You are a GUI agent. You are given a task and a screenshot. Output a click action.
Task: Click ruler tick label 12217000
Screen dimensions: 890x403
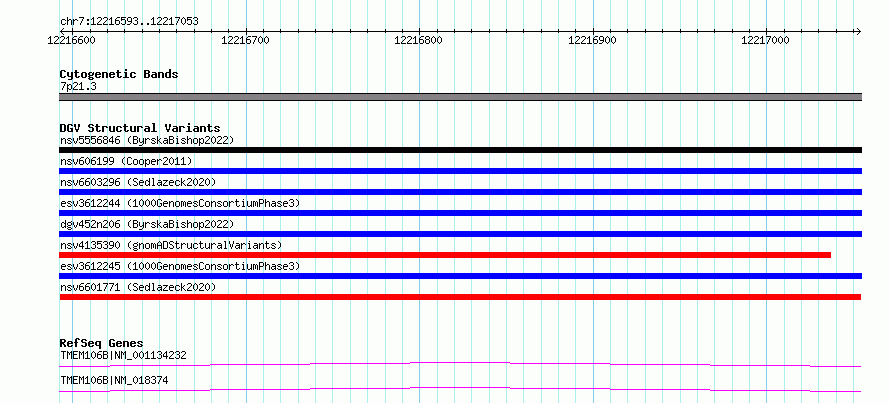click(x=766, y=40)
